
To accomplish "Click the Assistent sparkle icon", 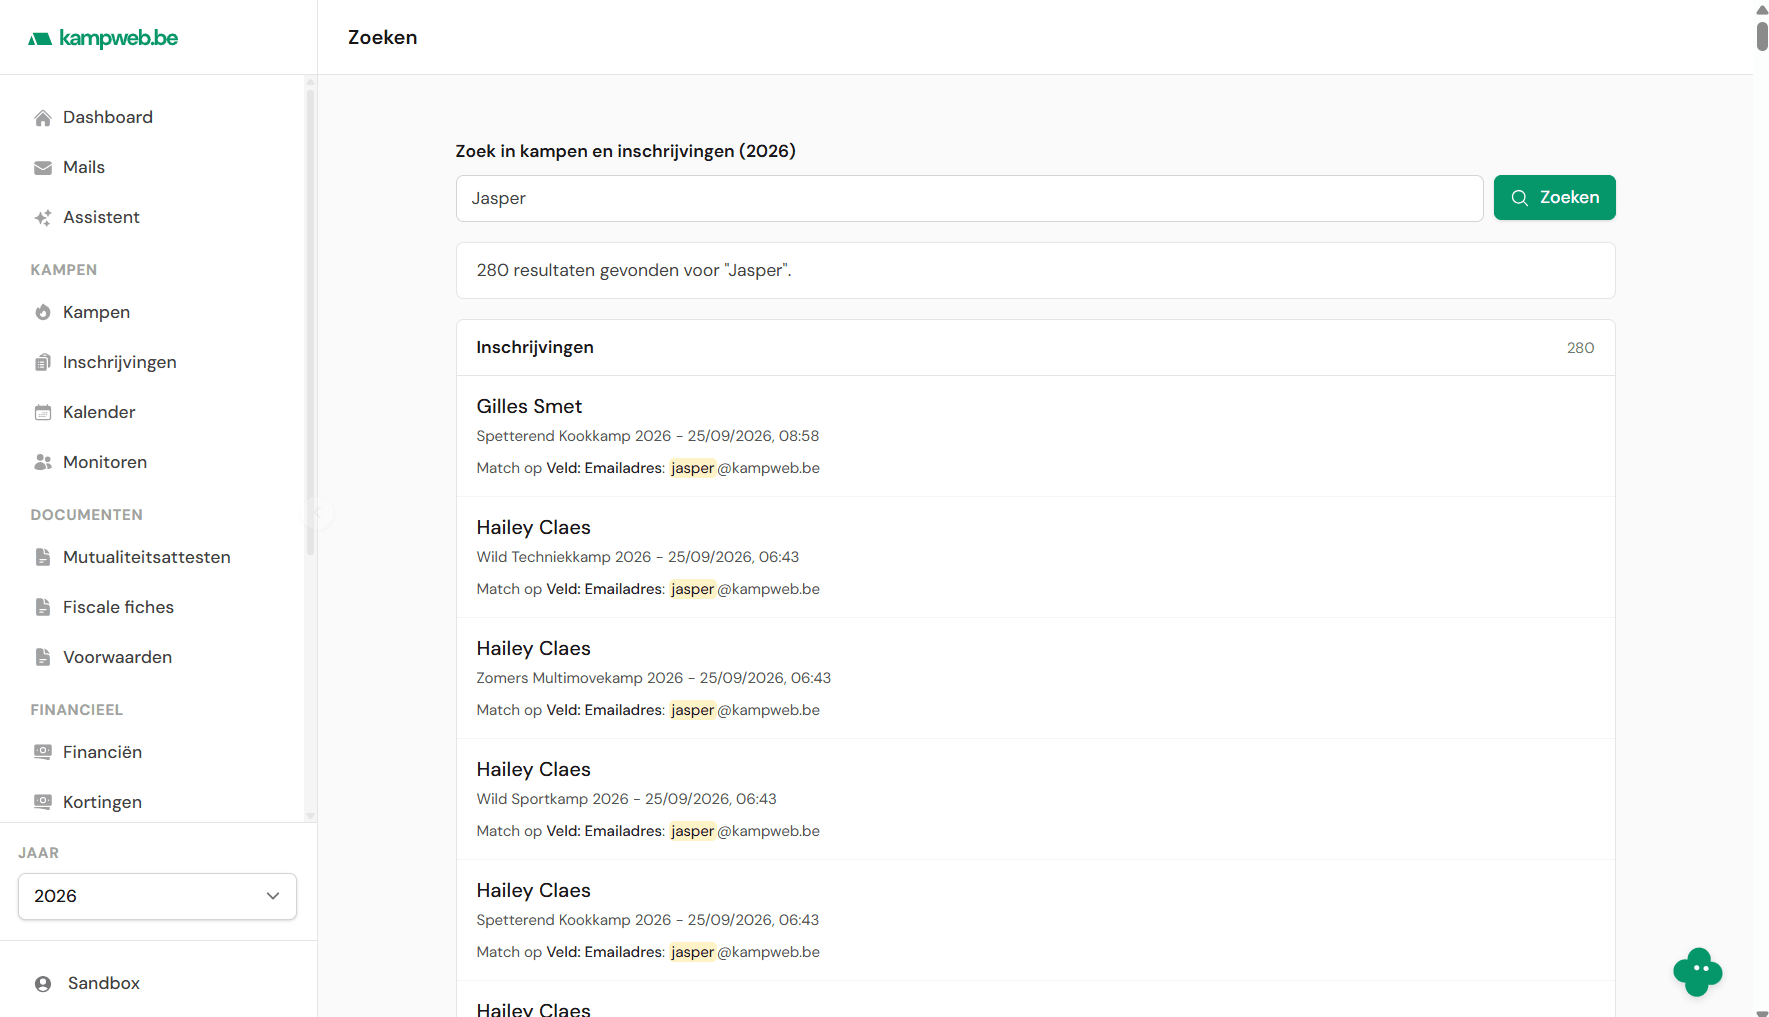I will [x=43, y=218].
